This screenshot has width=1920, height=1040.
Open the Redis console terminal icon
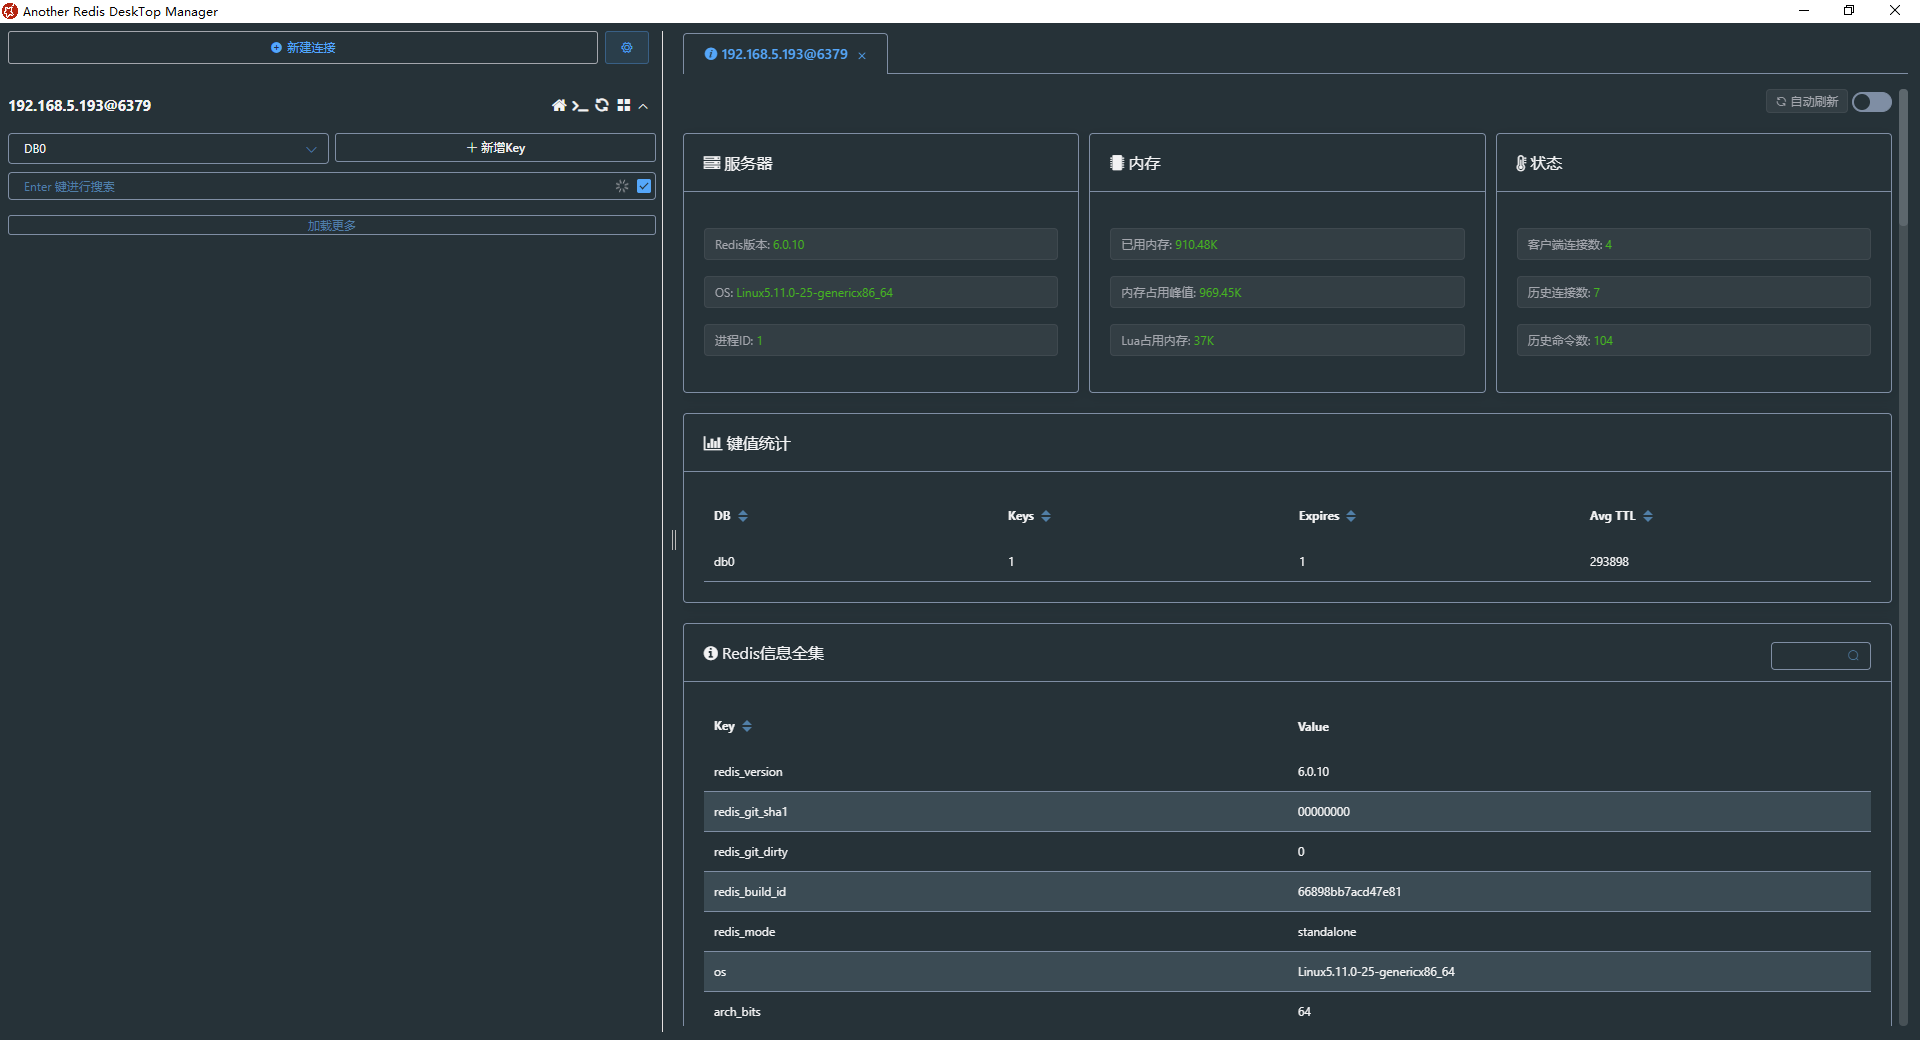(580, 105)
